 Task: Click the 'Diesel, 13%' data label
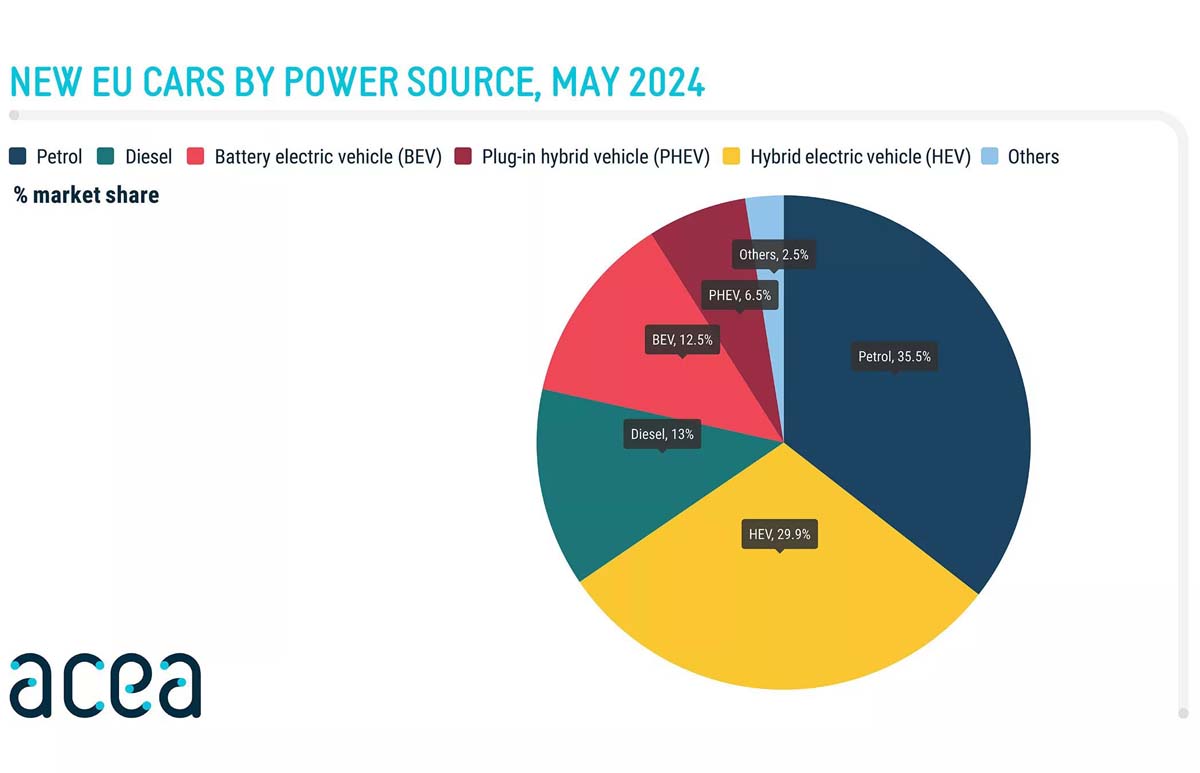661,434
